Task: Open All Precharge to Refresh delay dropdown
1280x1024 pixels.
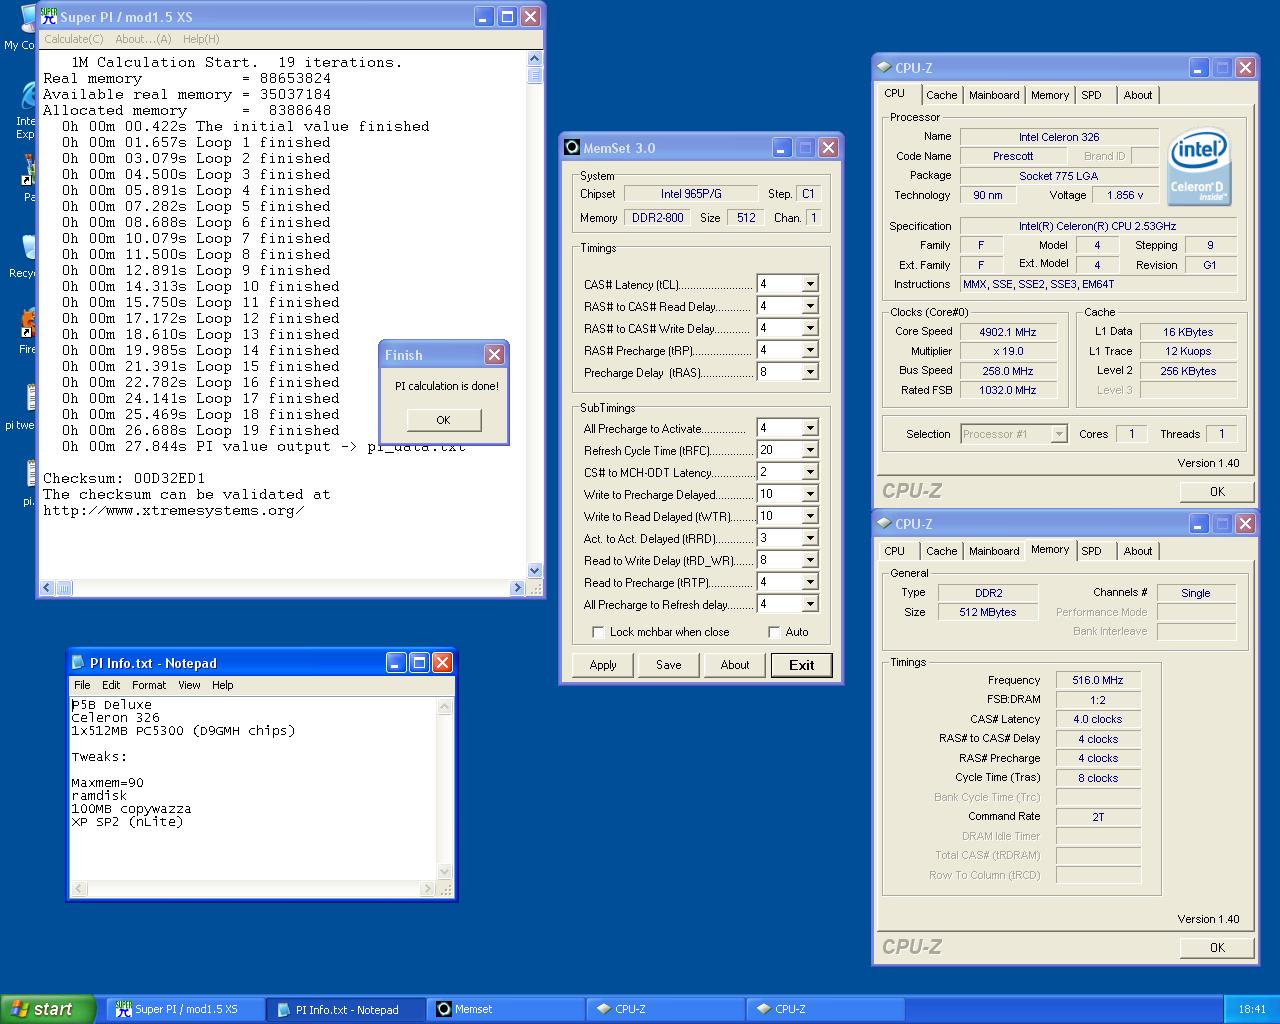Action: [x=810, y=604]
